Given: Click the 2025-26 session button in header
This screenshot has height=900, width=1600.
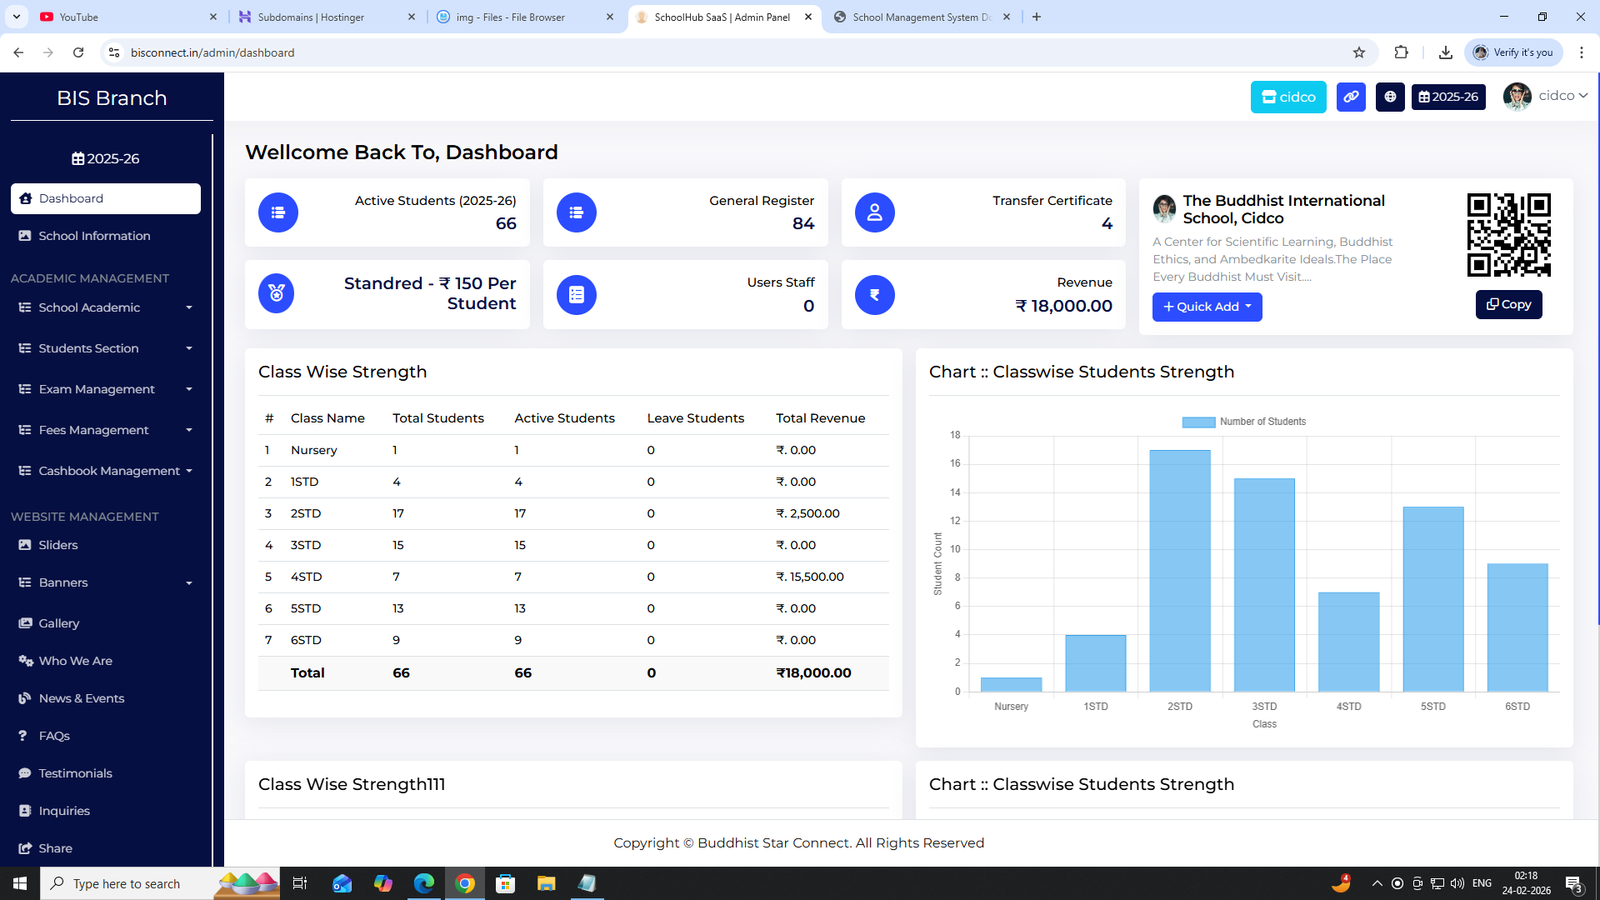Looking at the screenshot, I should (1448, 97).
